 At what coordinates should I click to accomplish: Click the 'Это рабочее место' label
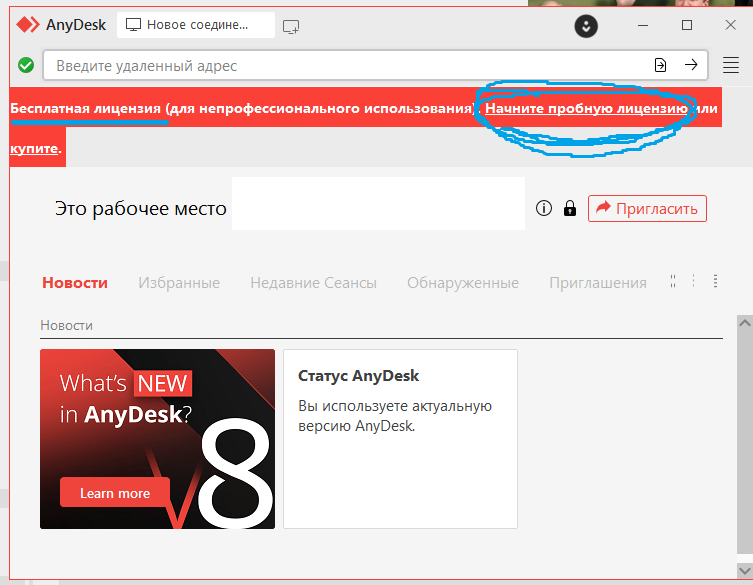(141, 208)
